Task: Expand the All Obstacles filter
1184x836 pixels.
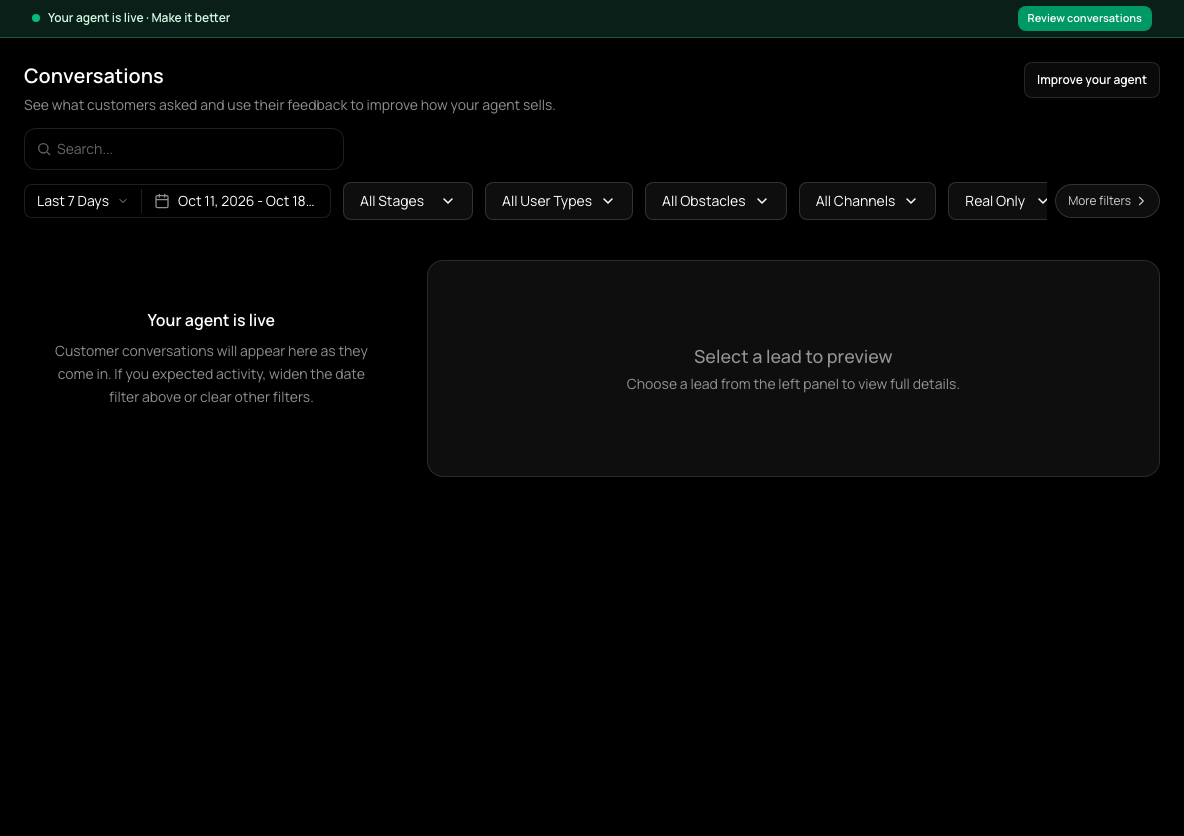Action: 716,201
